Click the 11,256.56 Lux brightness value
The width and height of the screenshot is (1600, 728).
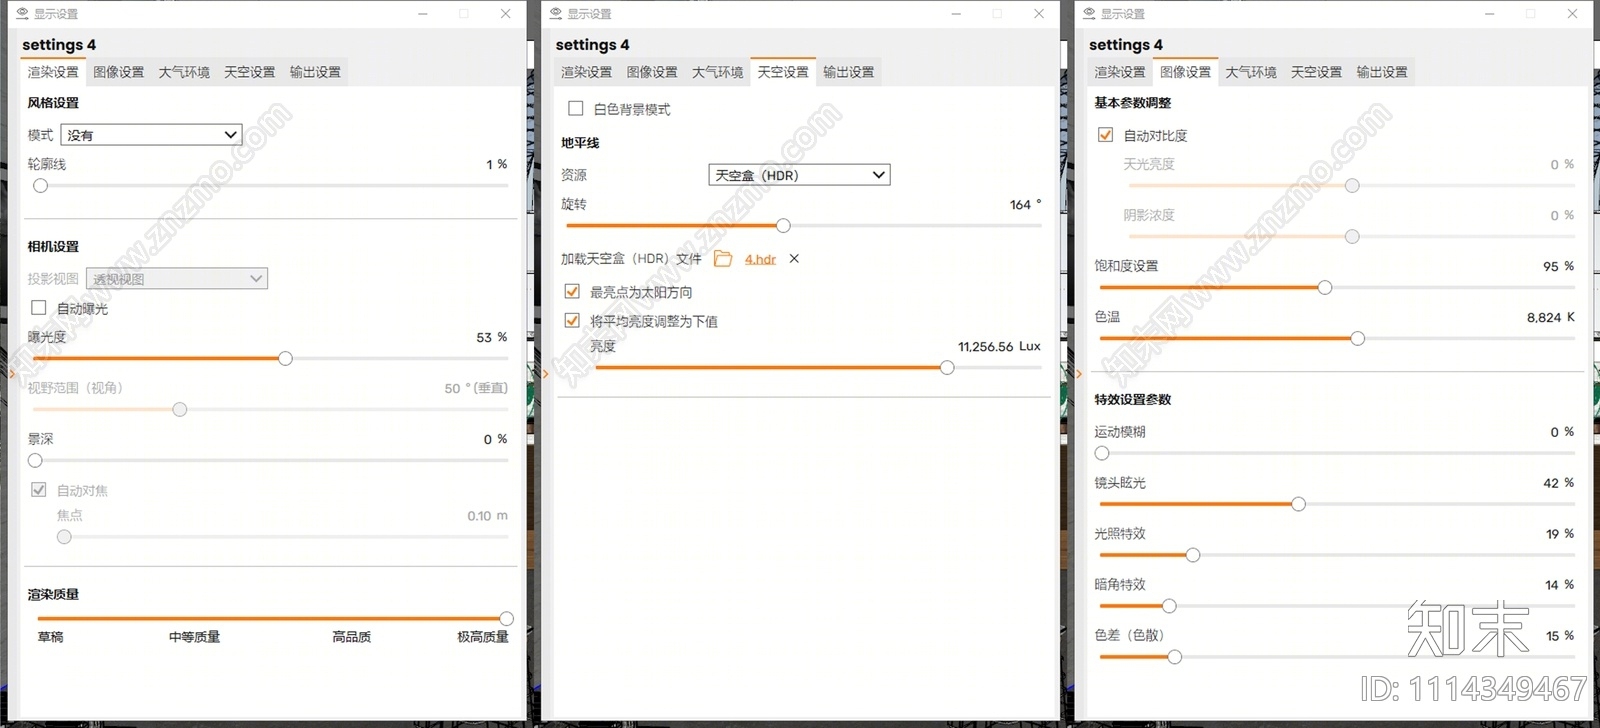[x=999, y=346]
